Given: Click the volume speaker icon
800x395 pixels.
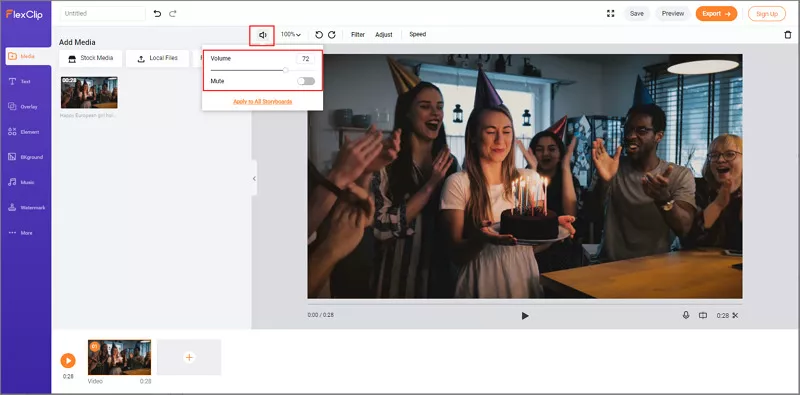Looking at the screenshot, I should pyautogui.click(x=262, y=35).
